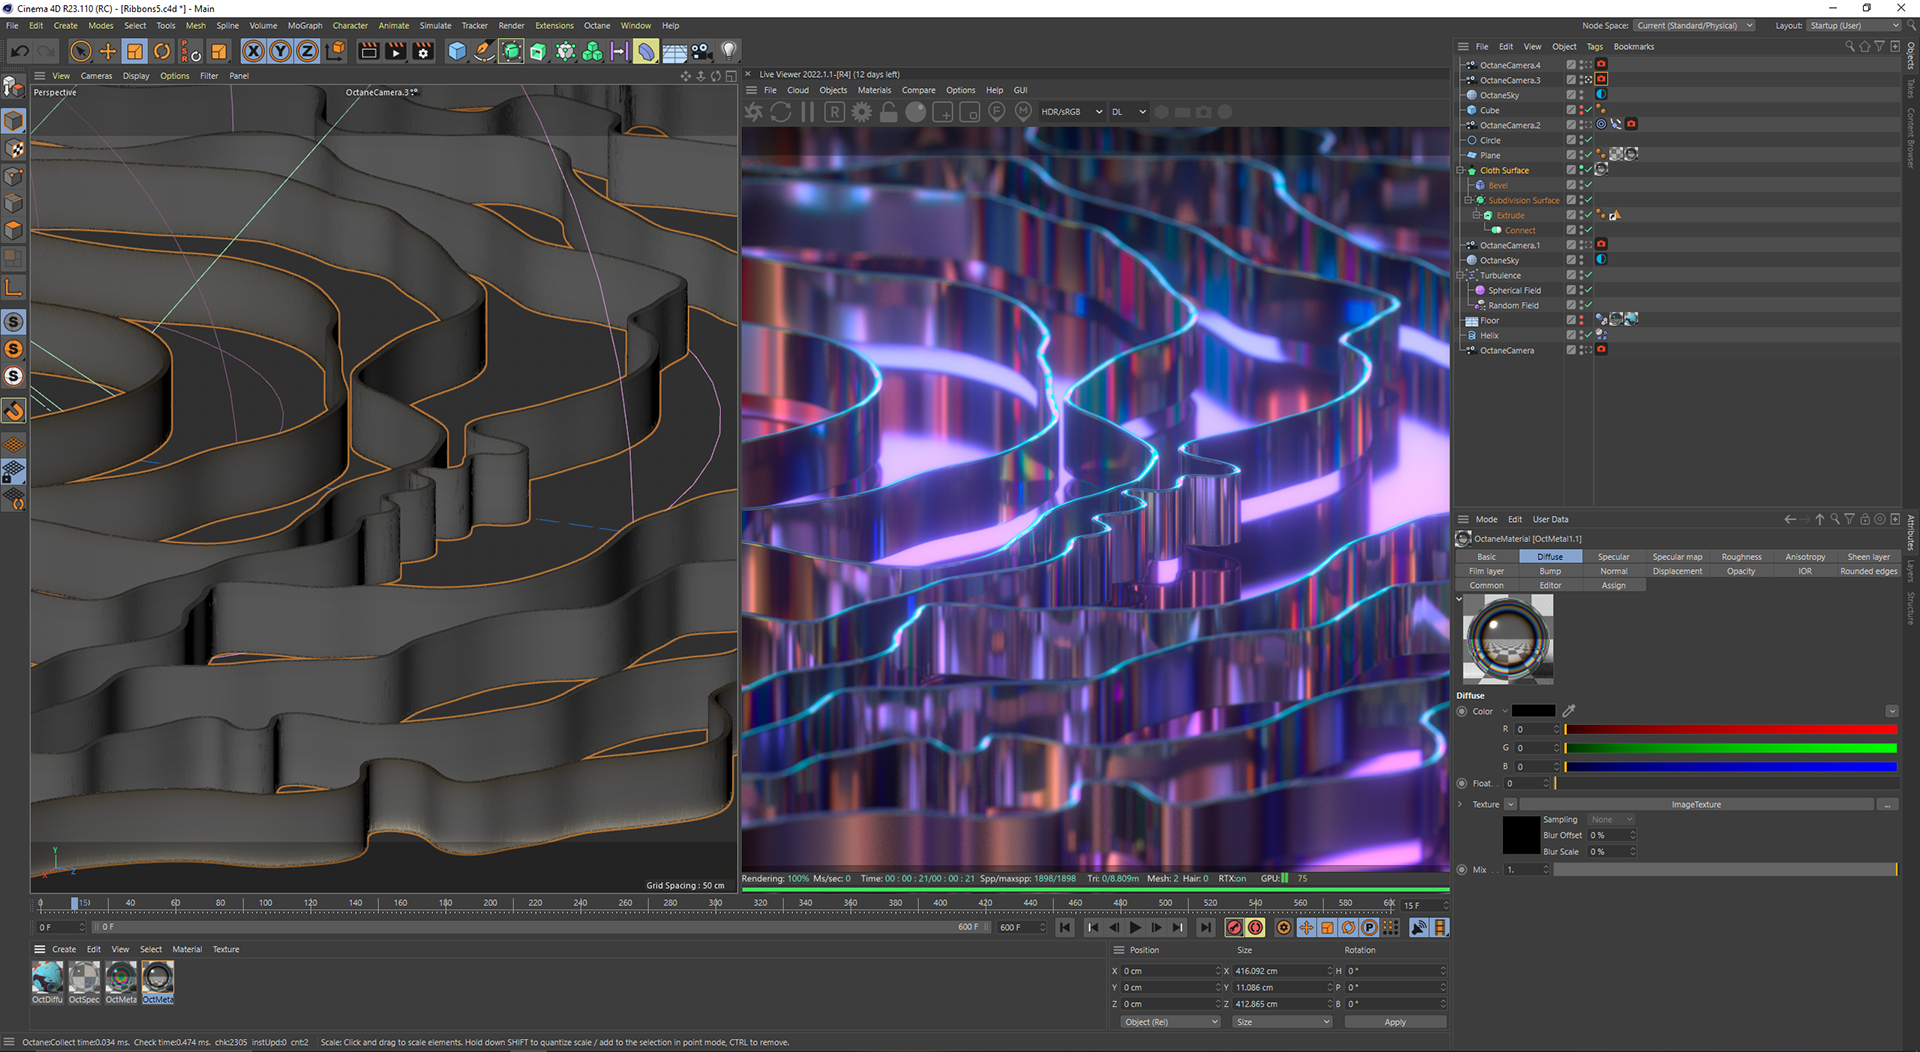Click the Apply button in coordinates
Image resolution: width=1920 pixels, height=1052 pixels.
1394,1022
